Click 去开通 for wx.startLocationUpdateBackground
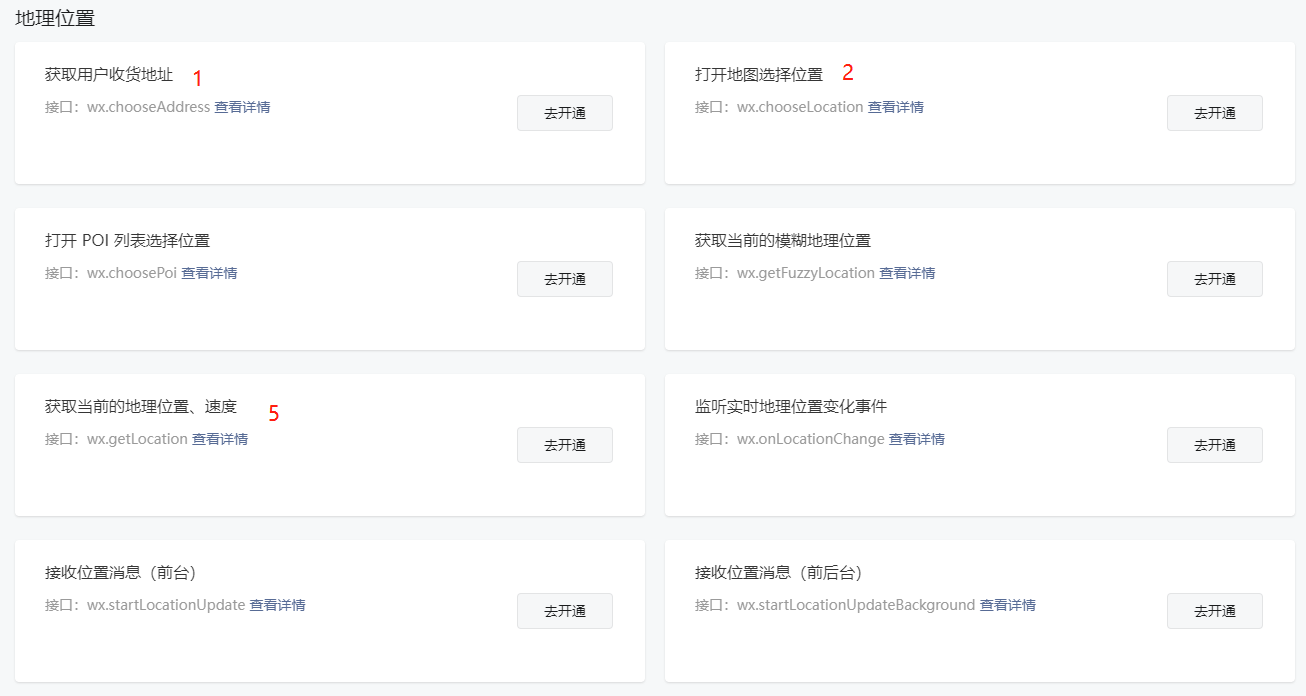The width and height of the screenshot is (1306, 696). coord(1214,610)
